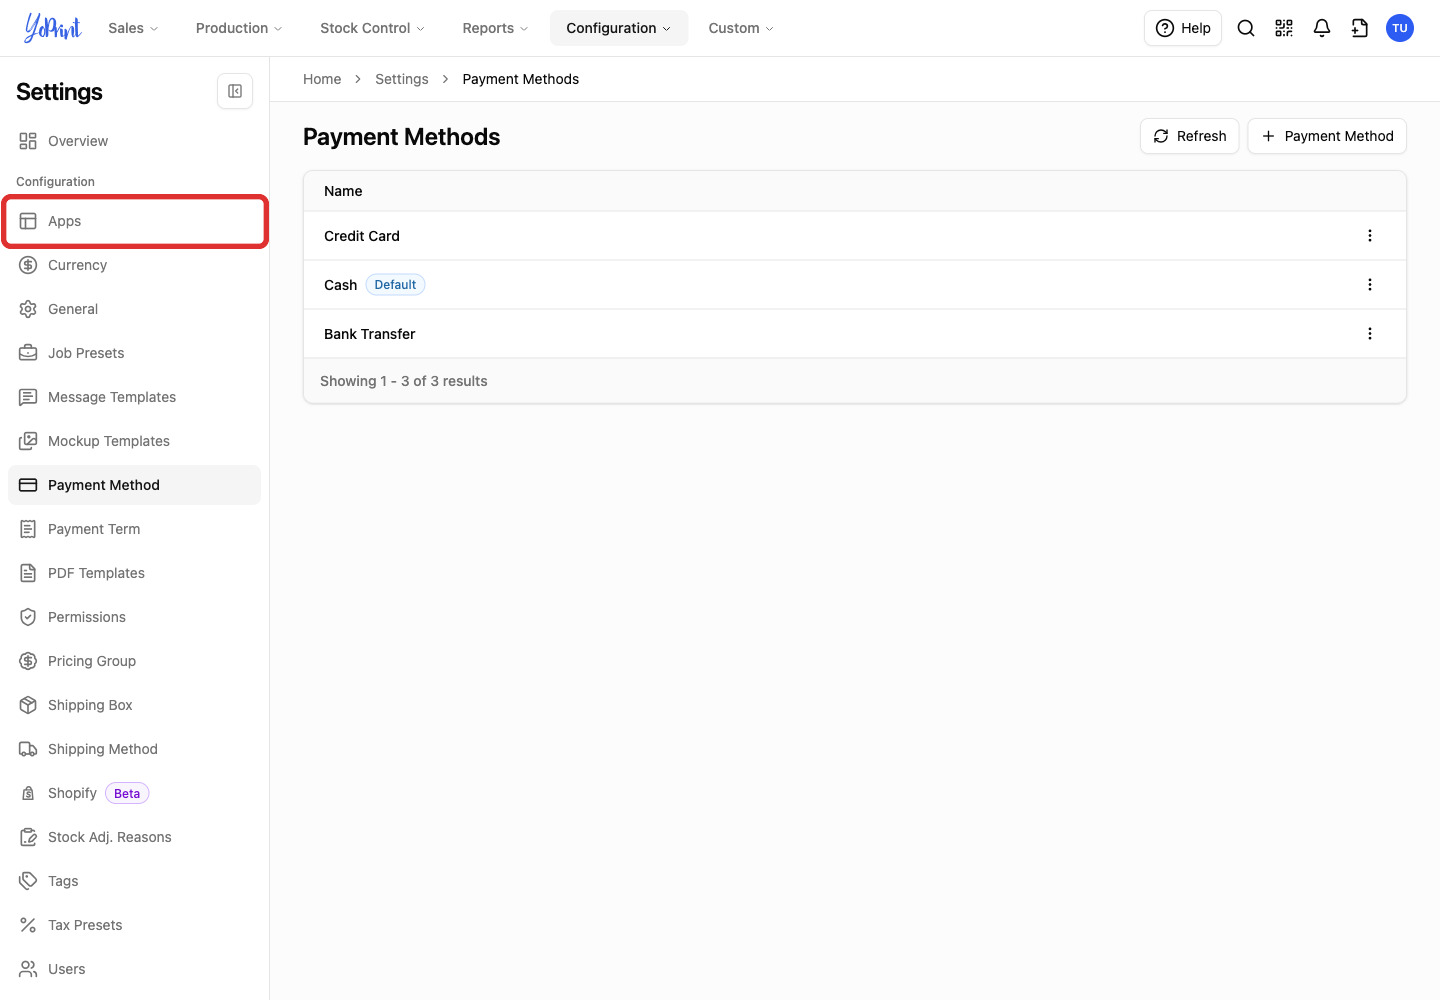Show notifications bell
Screen dimensions: 1440x1000
1322,28
